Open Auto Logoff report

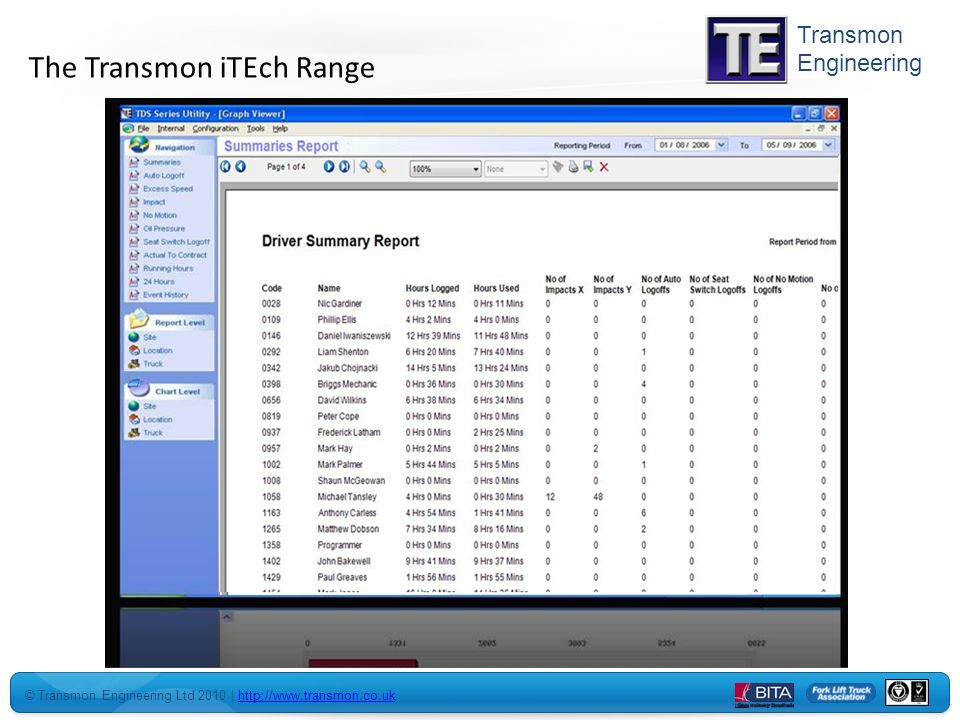[163, 176]
